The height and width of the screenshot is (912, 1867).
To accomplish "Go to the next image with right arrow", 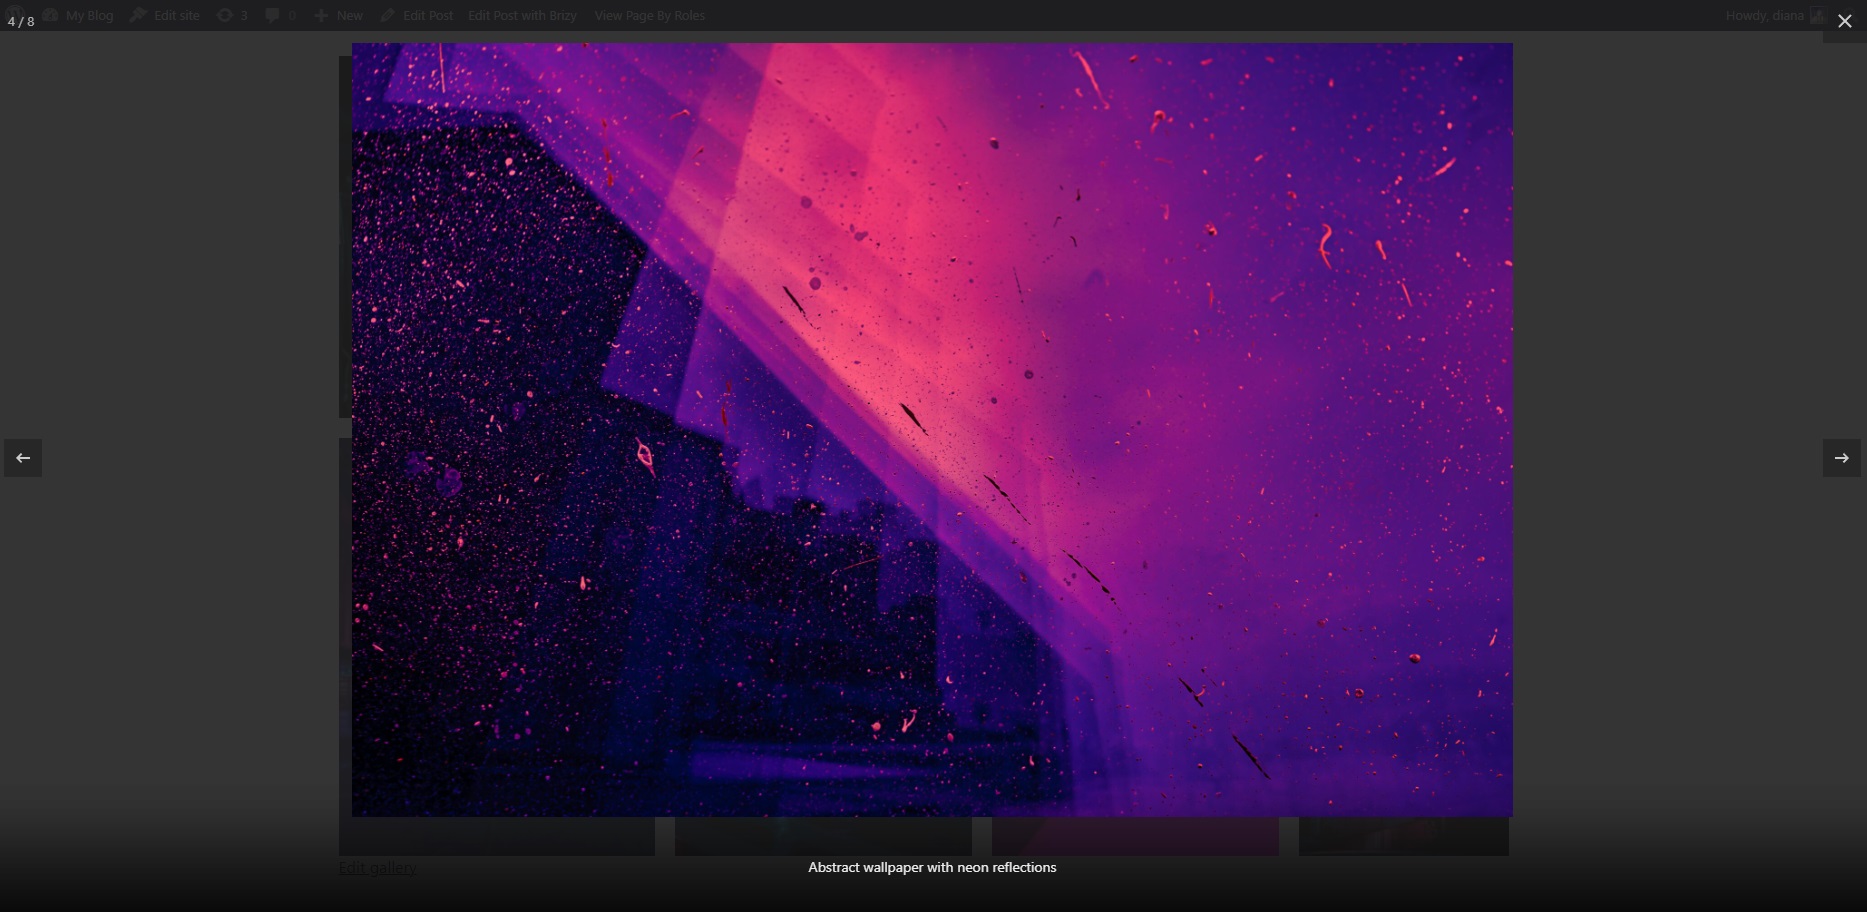I will pyautogui.click(x=1841, y=458).
